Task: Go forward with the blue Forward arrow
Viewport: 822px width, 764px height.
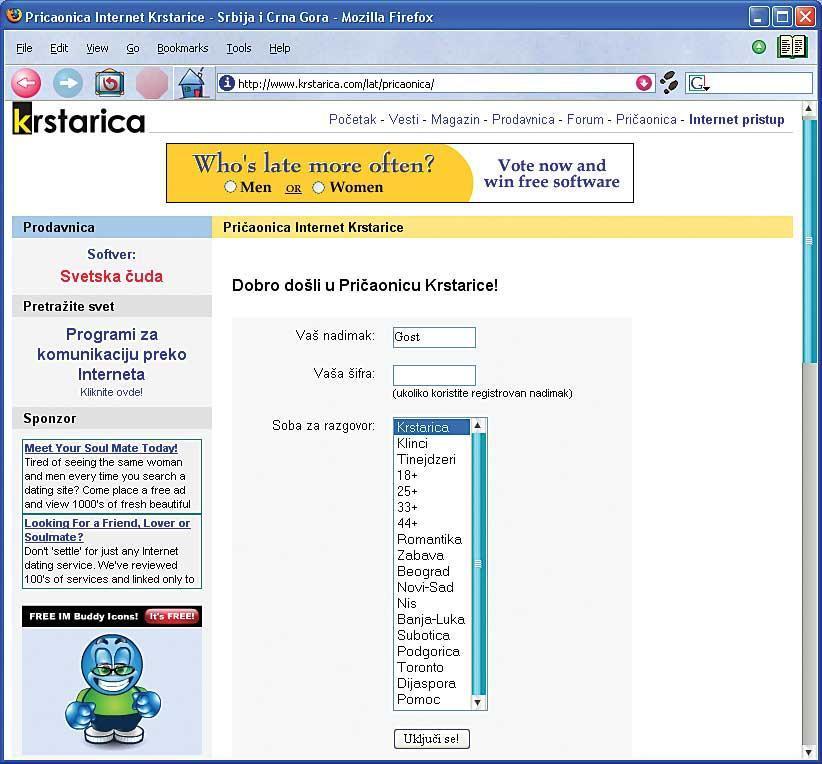Action: tap(68, 83)
